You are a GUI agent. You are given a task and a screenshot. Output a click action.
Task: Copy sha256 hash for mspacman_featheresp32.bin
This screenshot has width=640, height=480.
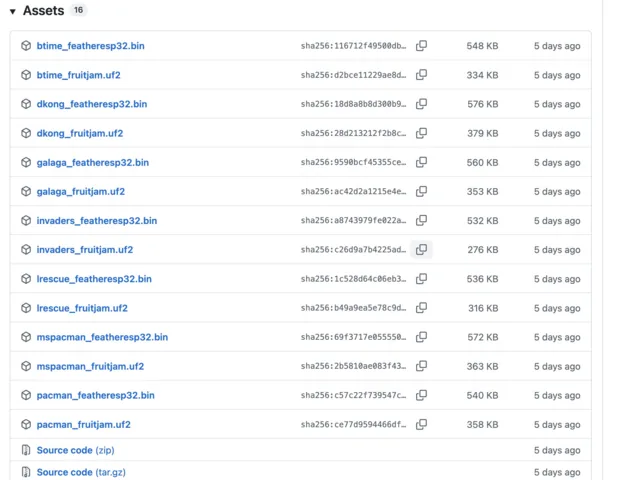[x=421, y=337]
